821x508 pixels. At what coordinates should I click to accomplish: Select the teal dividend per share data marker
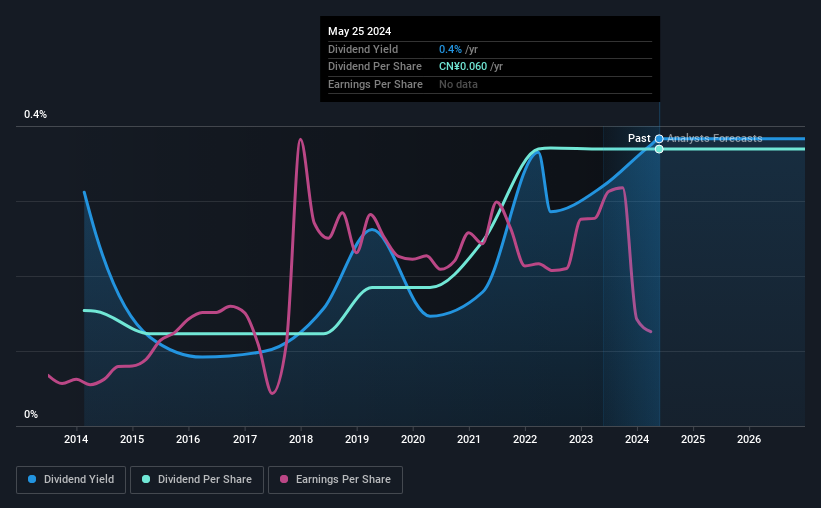(x=659, y=149)
